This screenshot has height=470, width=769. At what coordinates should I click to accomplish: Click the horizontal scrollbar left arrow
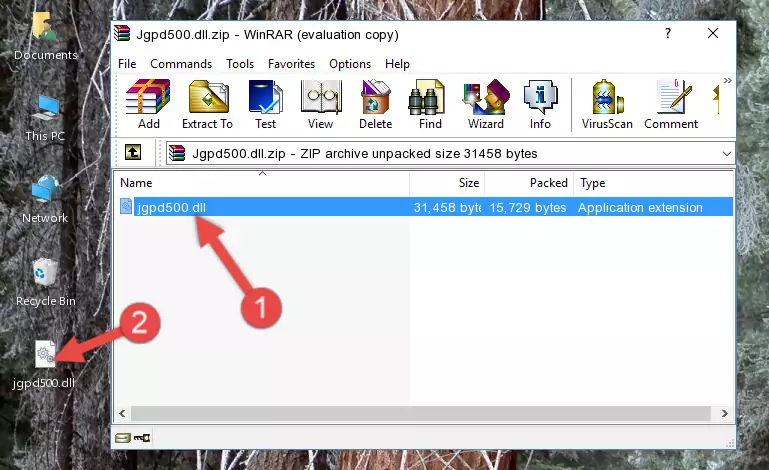[122, 414]
